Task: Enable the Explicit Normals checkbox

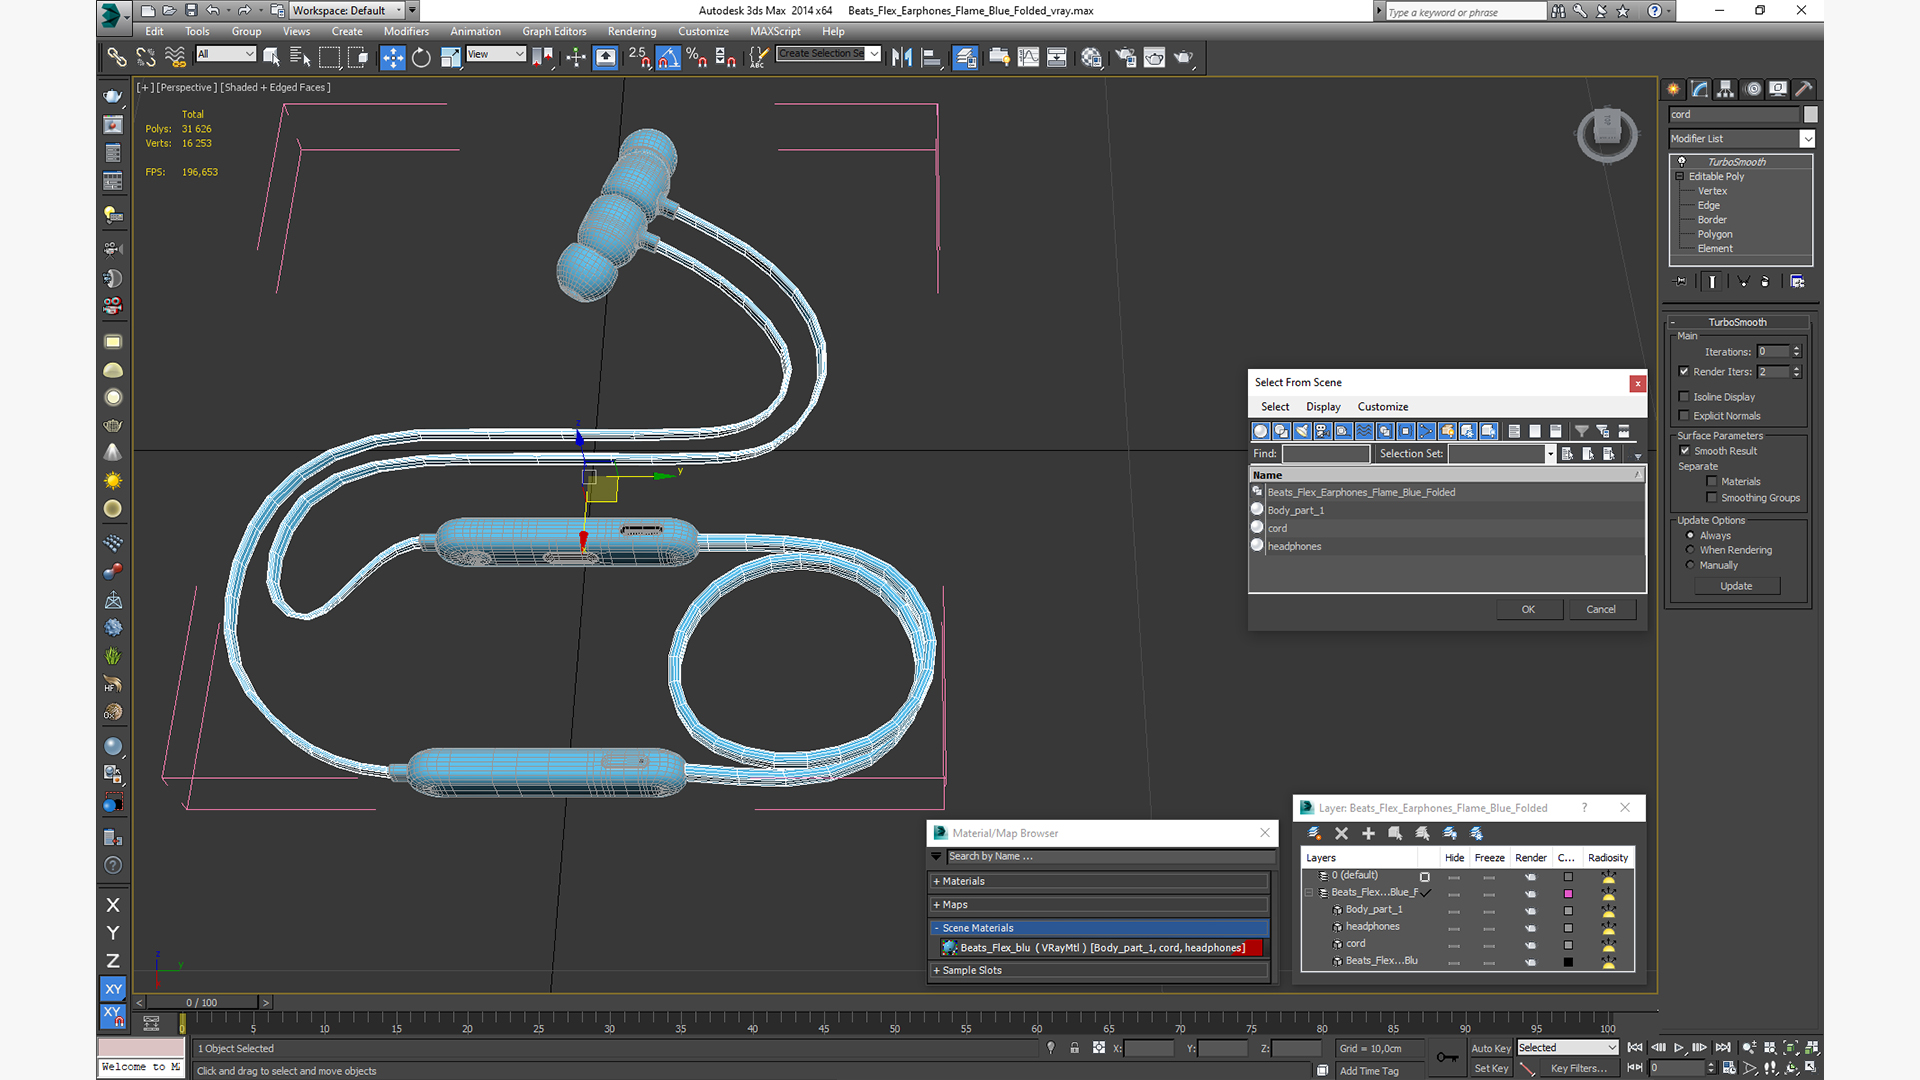Action: [1684, 416]
